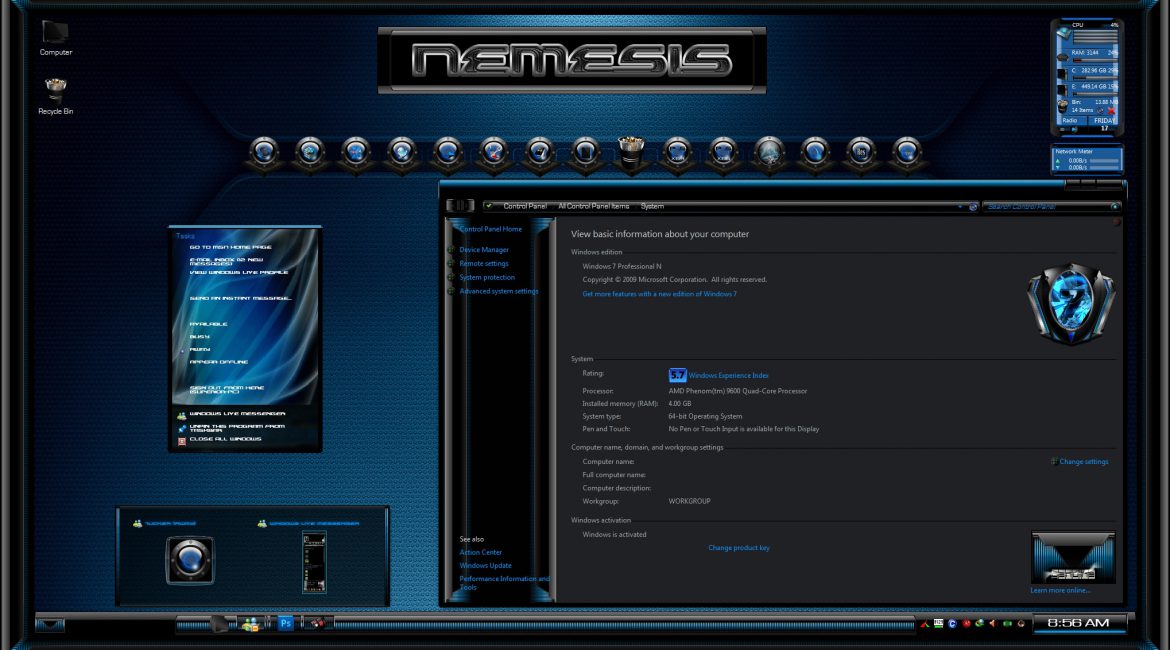This screenshot has height=650, width=1170.
Task: Open Performance Information and Tools
Action: (504, 583)
